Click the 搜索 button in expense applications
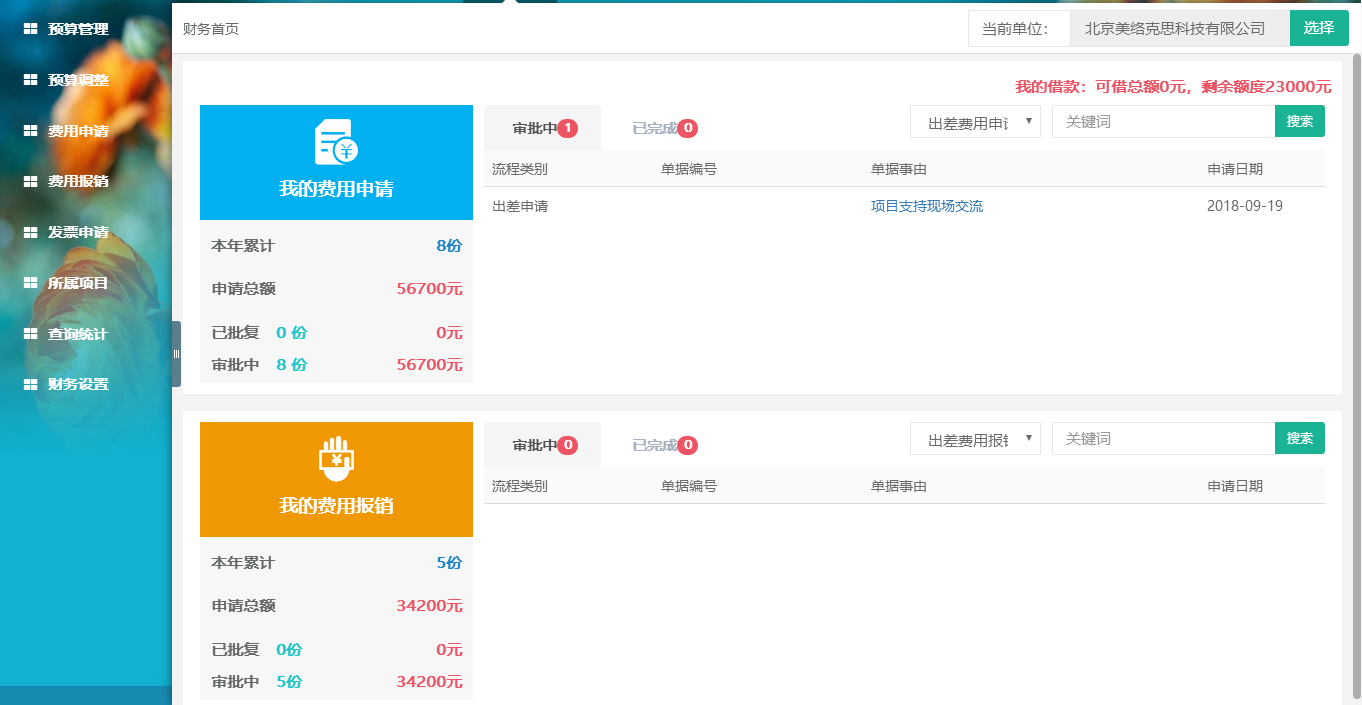 click(x=1299, y=122)
